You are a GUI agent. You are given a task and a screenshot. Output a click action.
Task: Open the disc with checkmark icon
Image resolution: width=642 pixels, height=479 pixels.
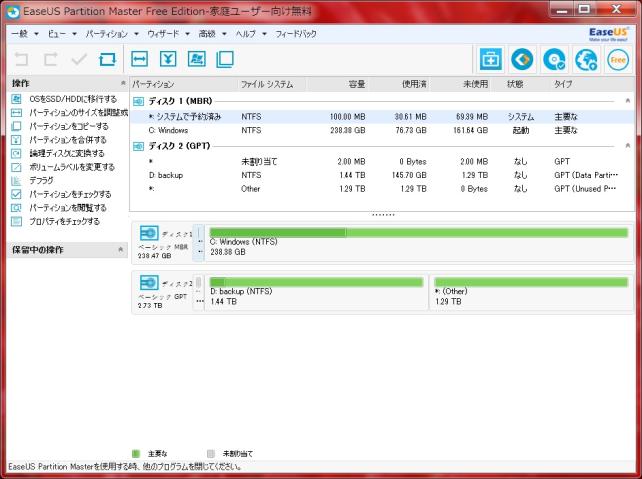tap(554, 60)
